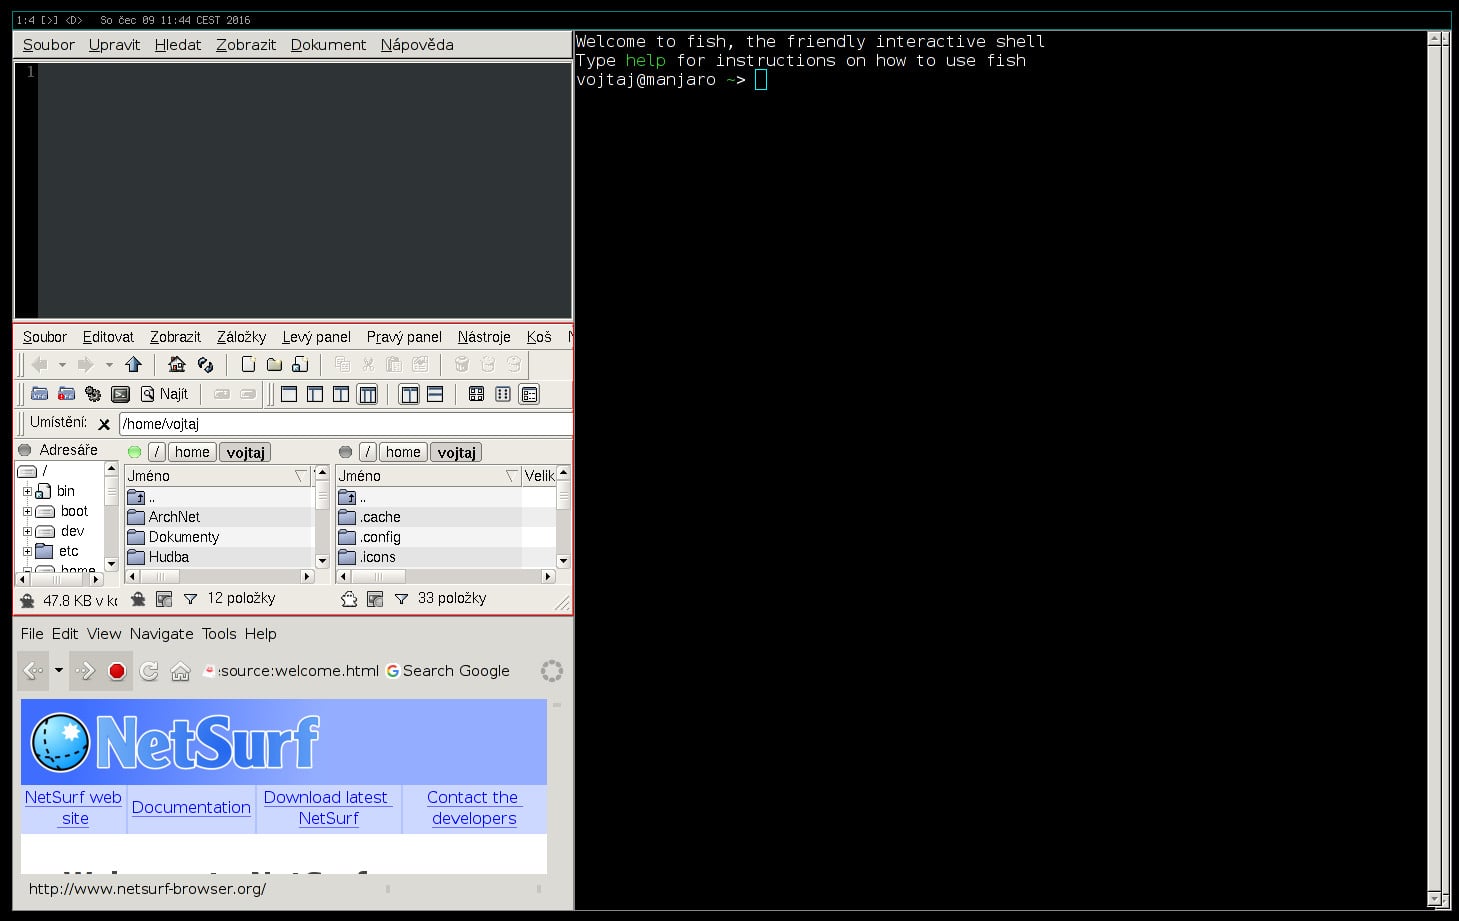Image resolution: width=1459 pixels, height=921 pixels.
Task: Switch Xfe to small icons view
Action: click(503, 394)
